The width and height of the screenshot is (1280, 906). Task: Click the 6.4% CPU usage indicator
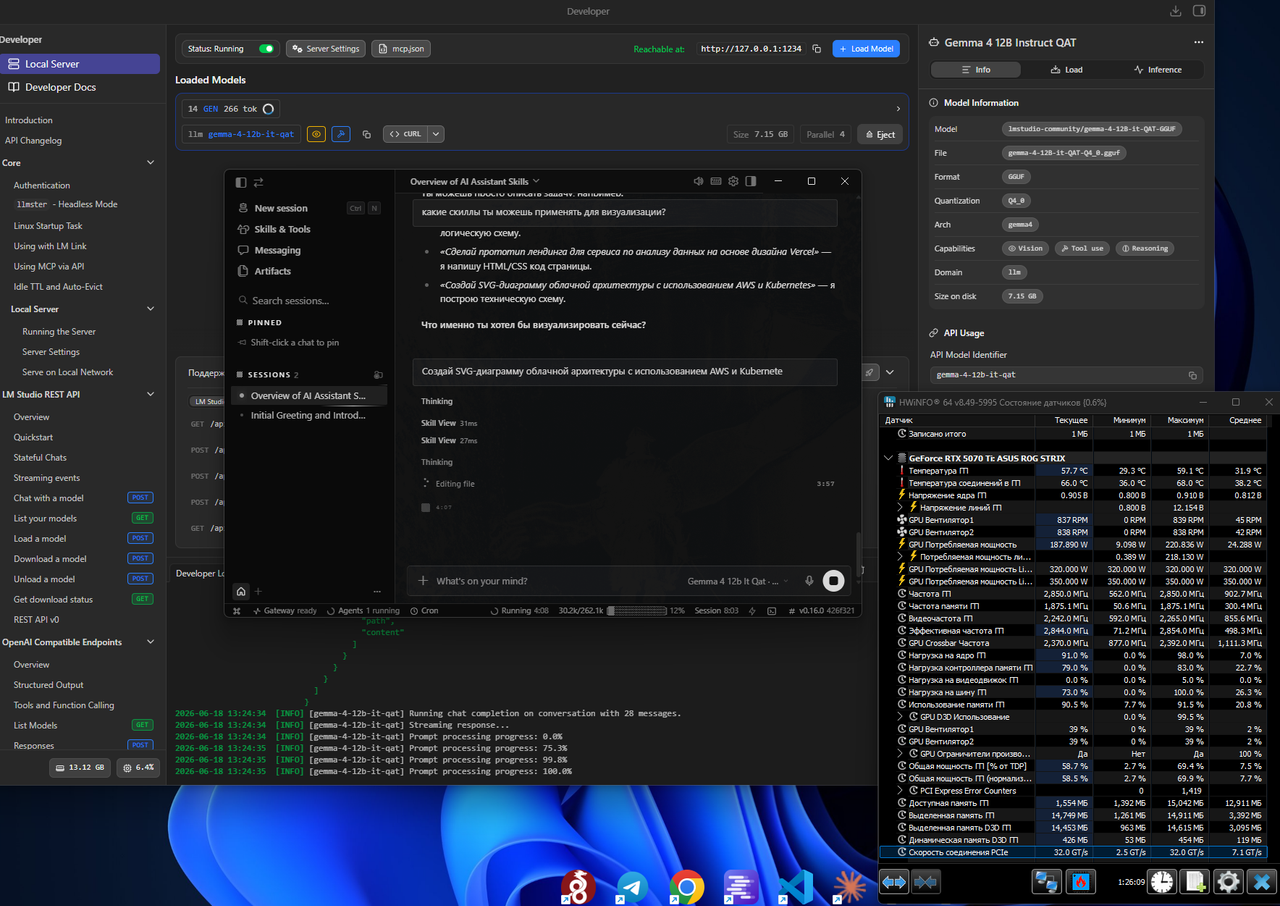point(139,767)
